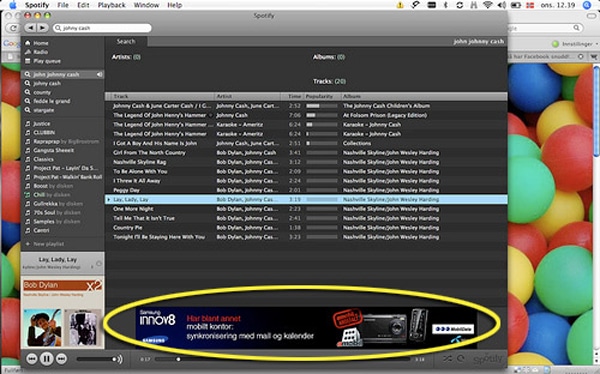Open the Bob Dylan artist banner

(62, 286)
